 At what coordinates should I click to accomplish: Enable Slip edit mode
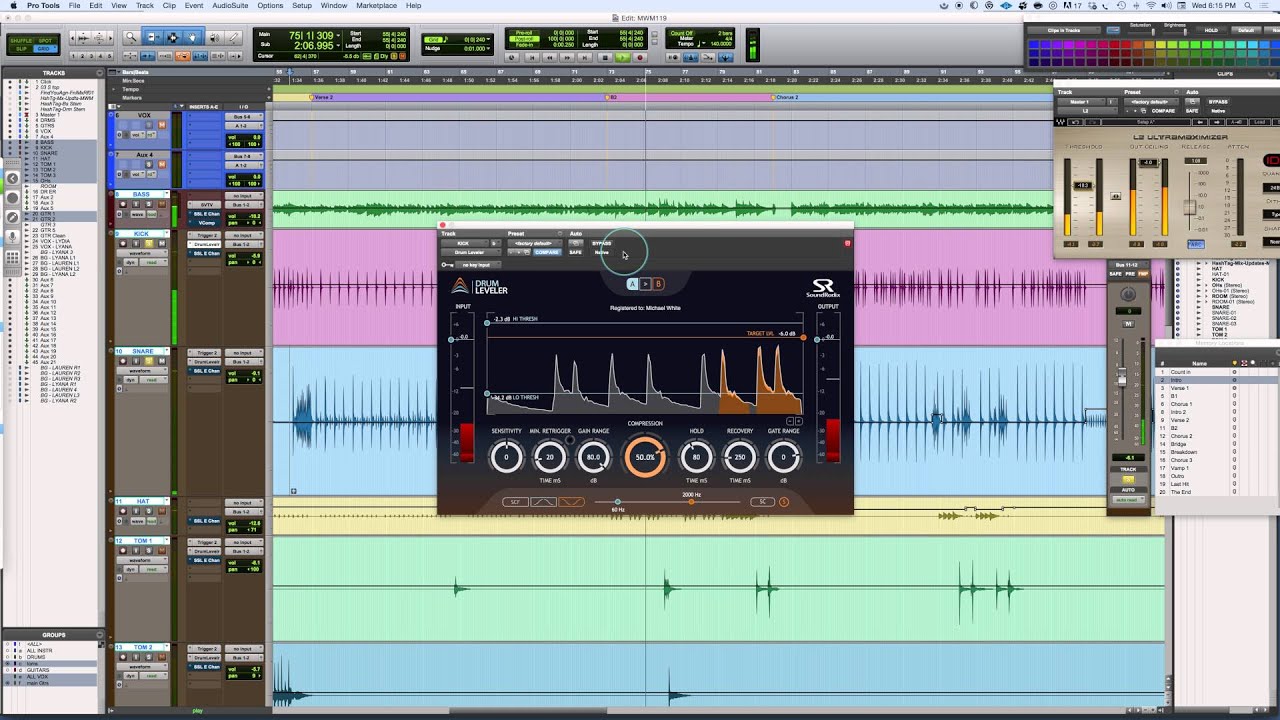pos(21,49)
